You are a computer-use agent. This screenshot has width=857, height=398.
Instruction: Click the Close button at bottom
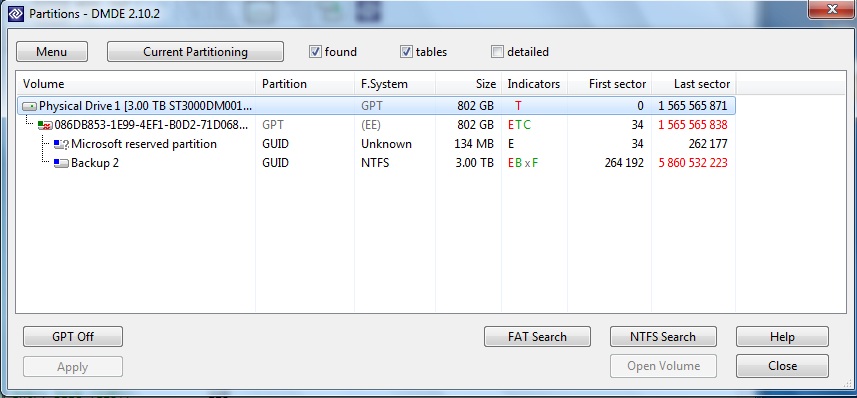click(x=782, y=366)
